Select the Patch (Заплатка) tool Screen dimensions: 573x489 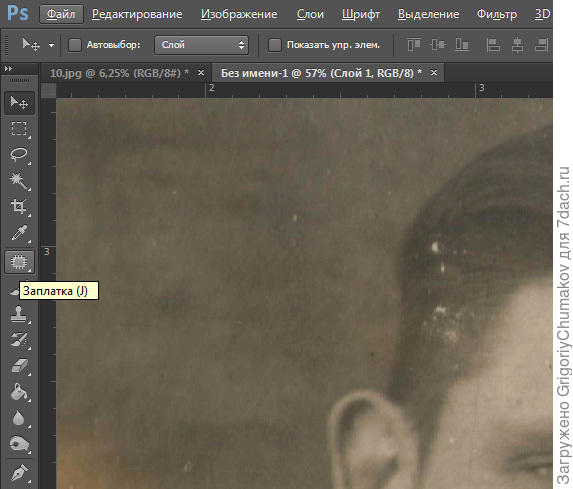[19, 262]
